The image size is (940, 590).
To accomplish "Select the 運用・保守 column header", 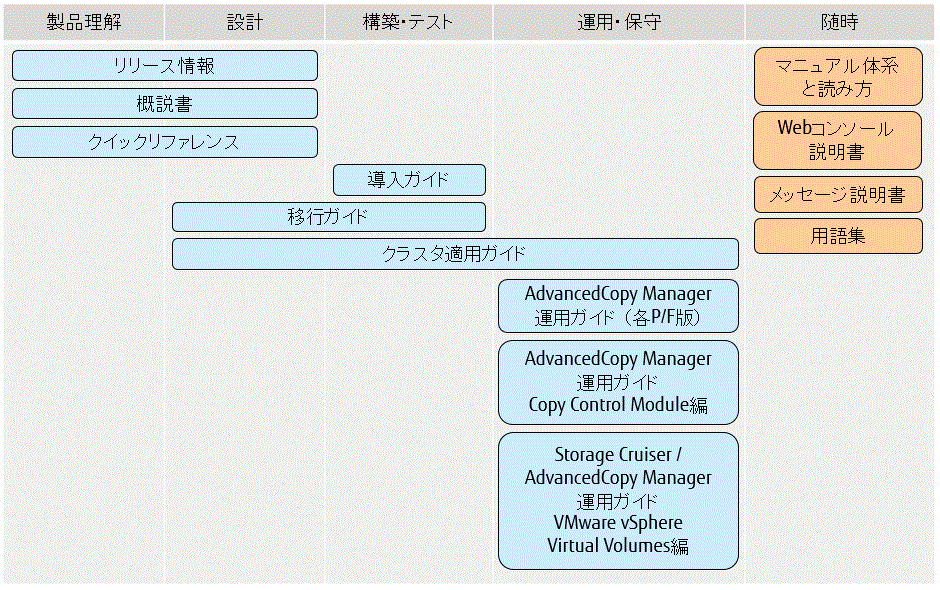I will coord(619,22).
